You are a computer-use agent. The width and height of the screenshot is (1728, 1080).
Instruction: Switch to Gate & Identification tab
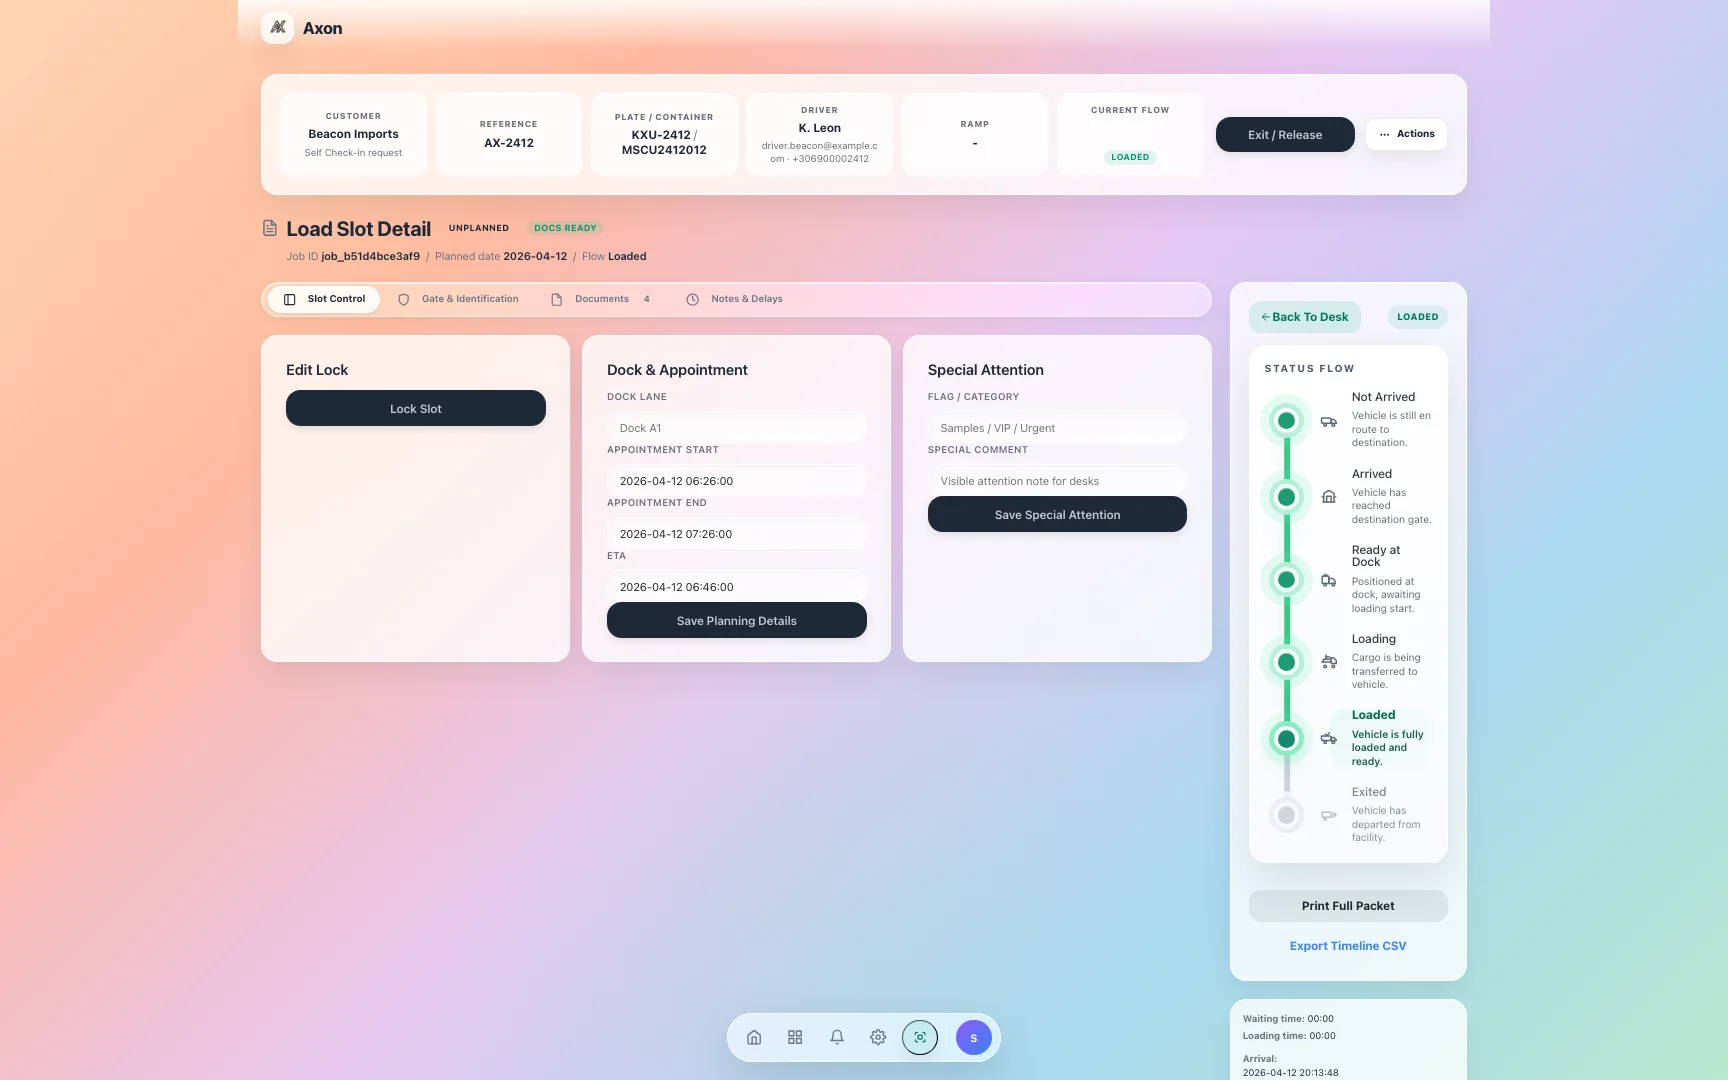coord(458,299)
